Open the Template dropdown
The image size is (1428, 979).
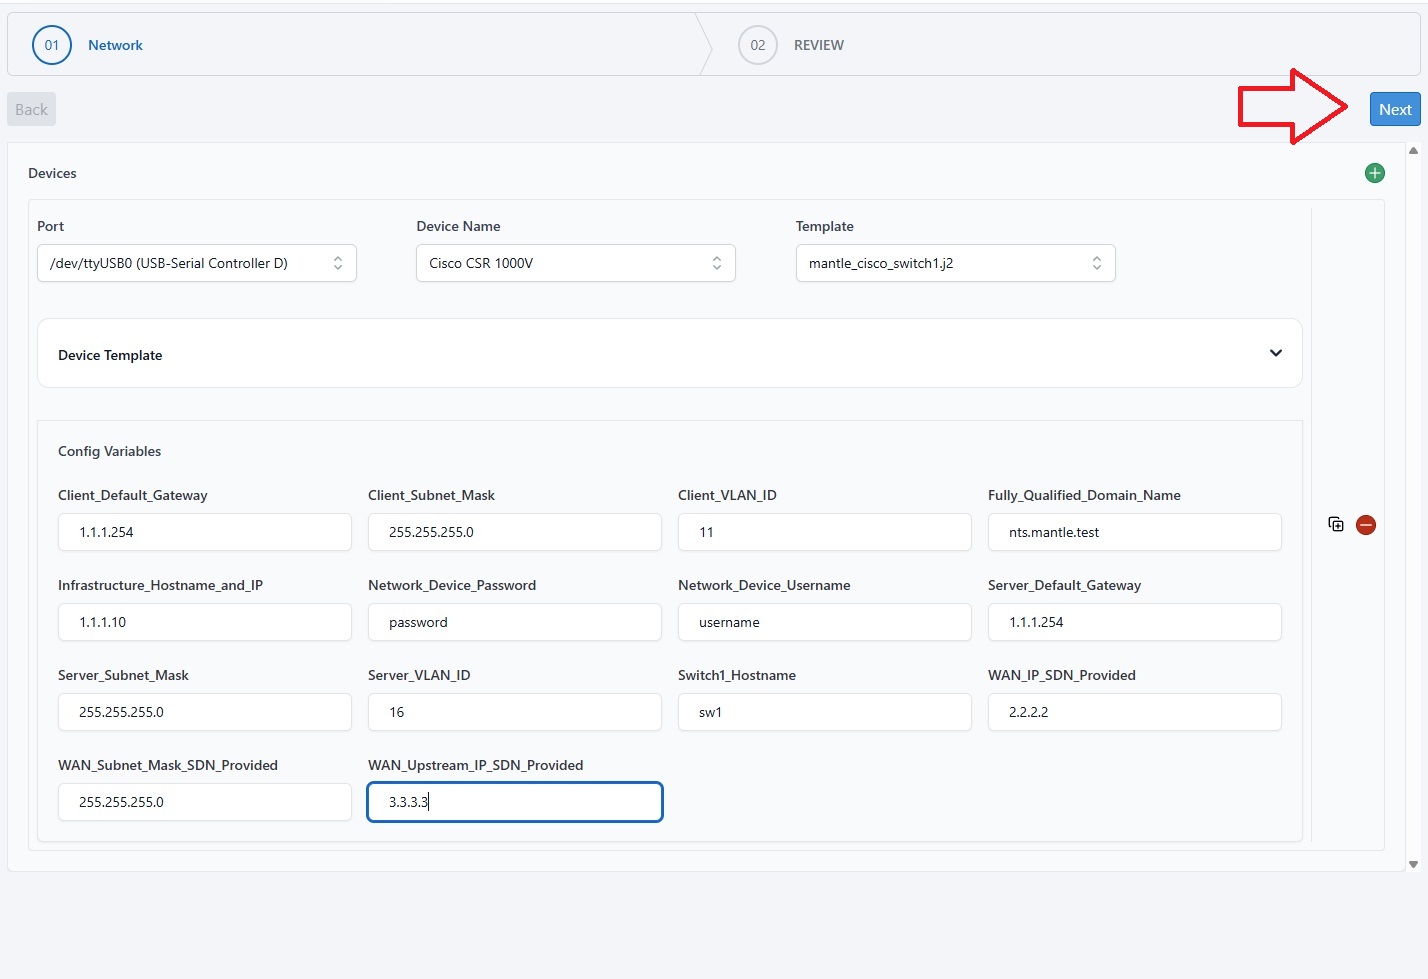point(956,263)
